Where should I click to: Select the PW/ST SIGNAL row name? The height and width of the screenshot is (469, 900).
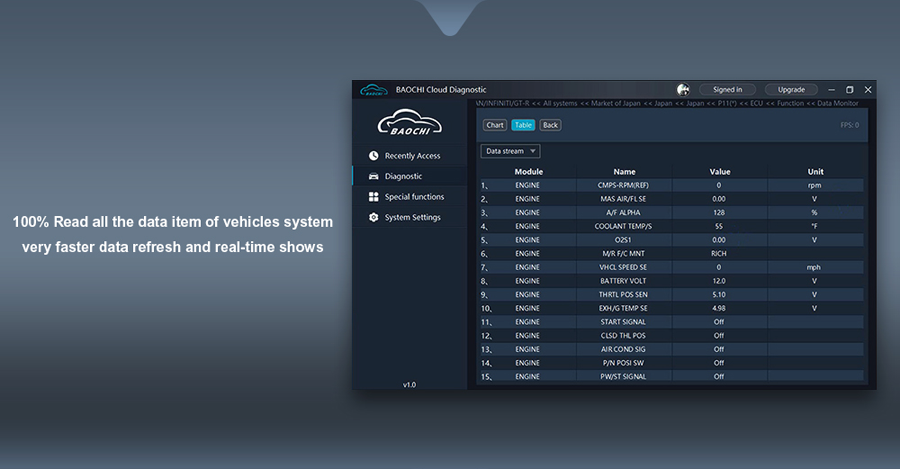pyautogui.click(x=623, y=377)
